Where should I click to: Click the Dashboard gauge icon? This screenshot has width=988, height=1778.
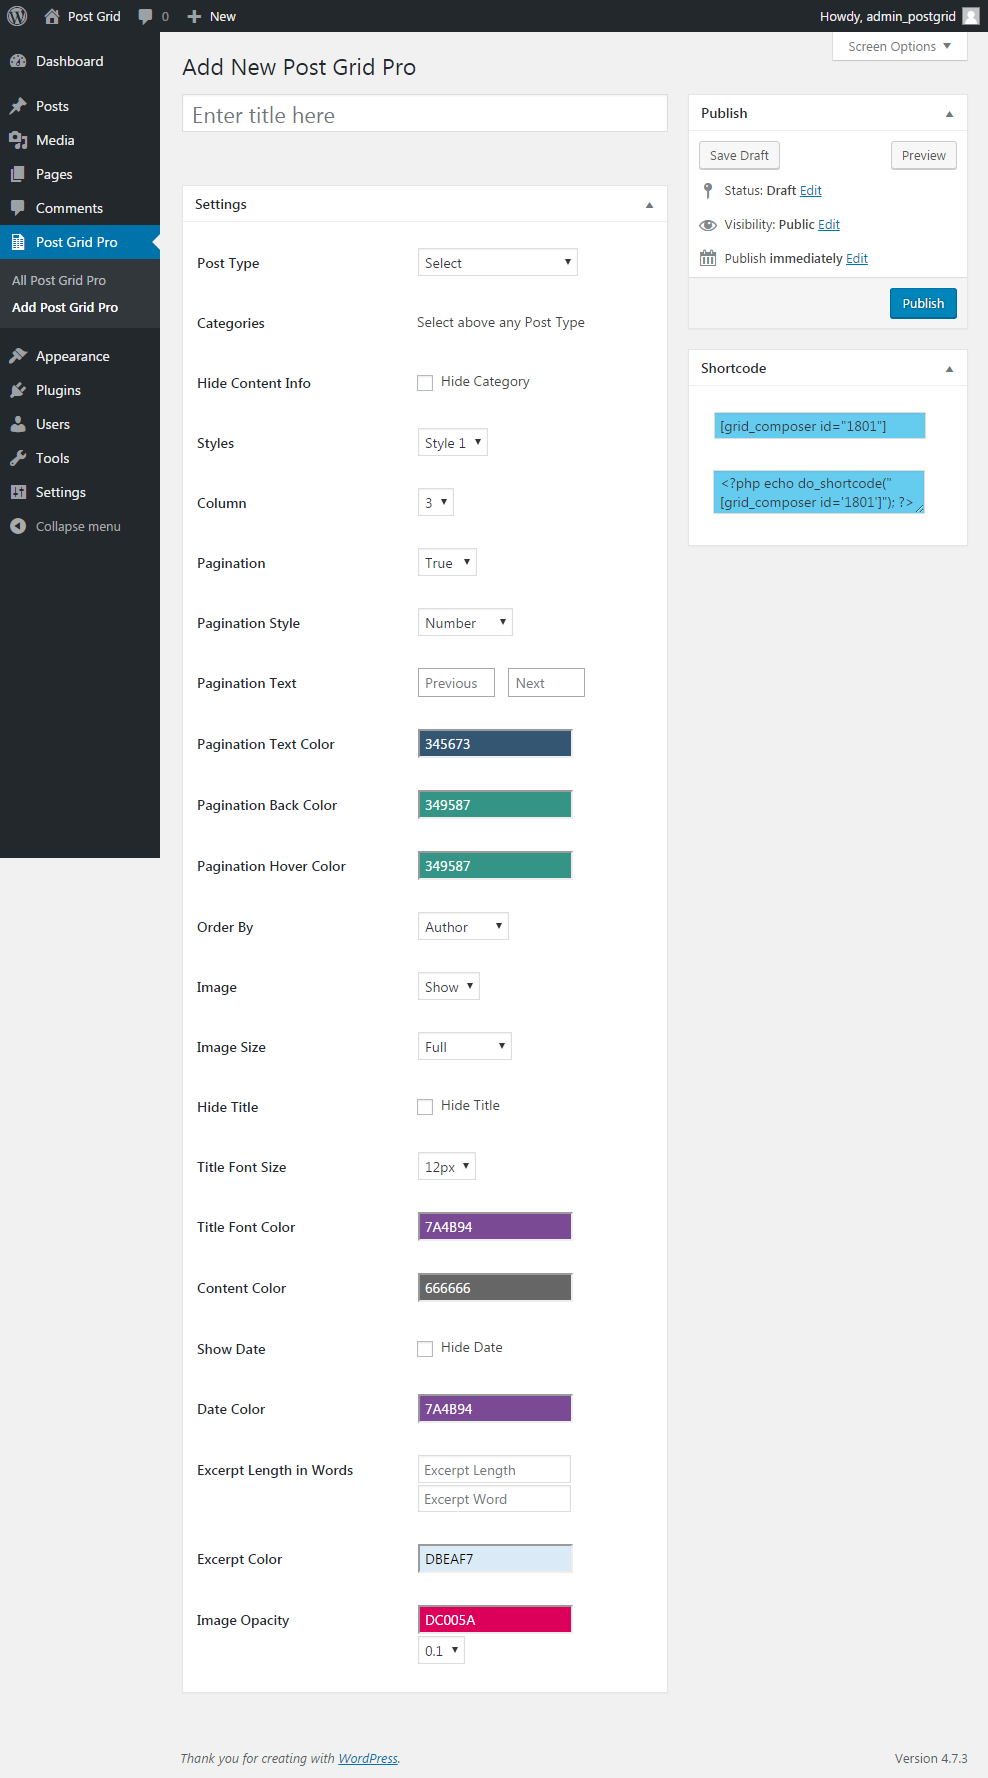point(18,61)
